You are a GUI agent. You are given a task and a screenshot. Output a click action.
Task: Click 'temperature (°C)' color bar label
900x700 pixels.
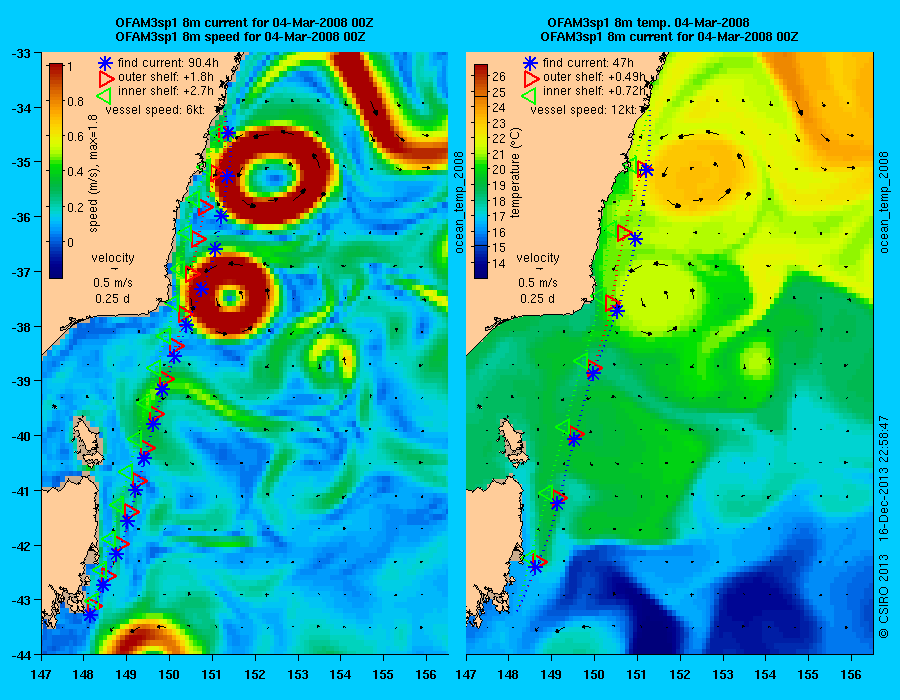515,172
